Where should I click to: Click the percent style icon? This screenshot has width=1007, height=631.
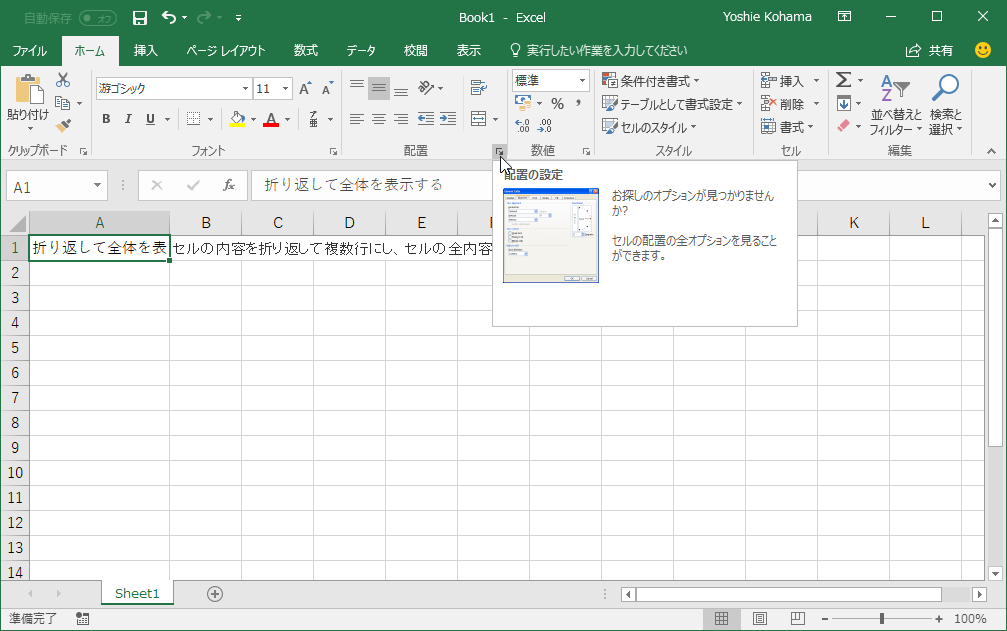coord(556,102)
